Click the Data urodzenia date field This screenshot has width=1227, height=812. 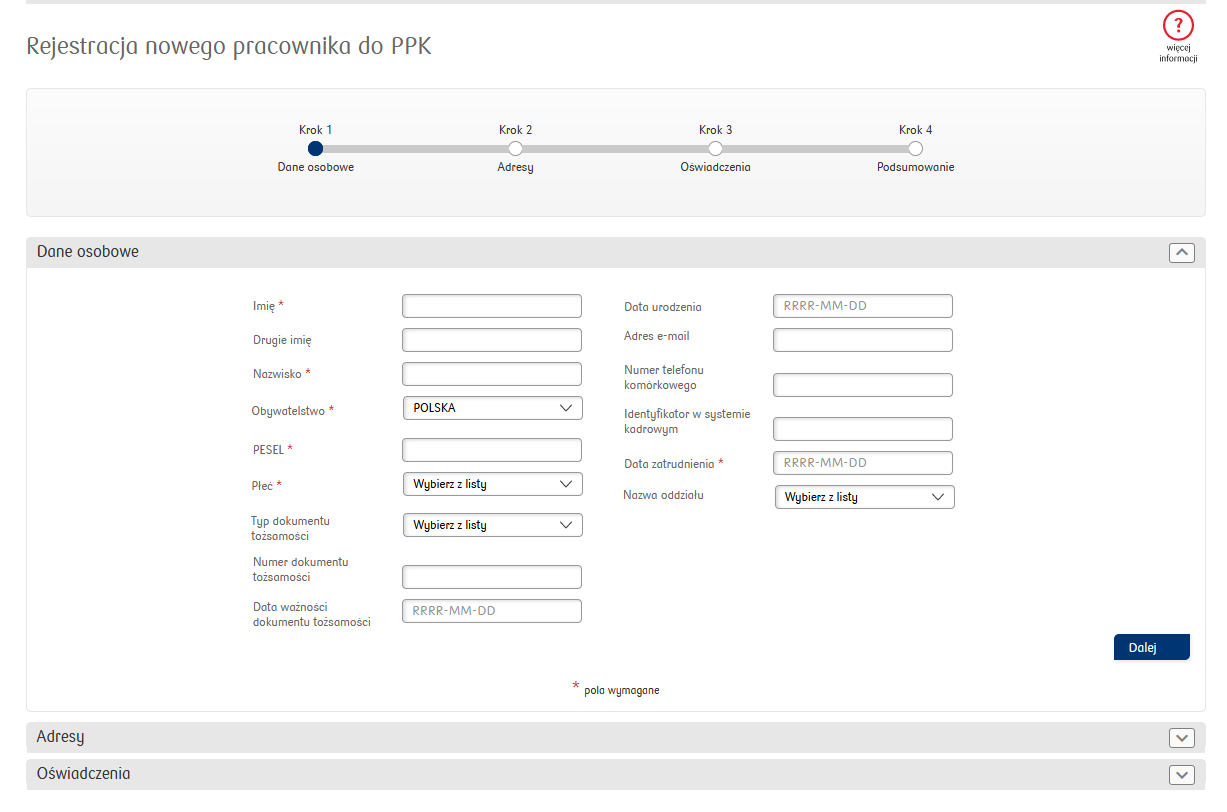point(863,306)
